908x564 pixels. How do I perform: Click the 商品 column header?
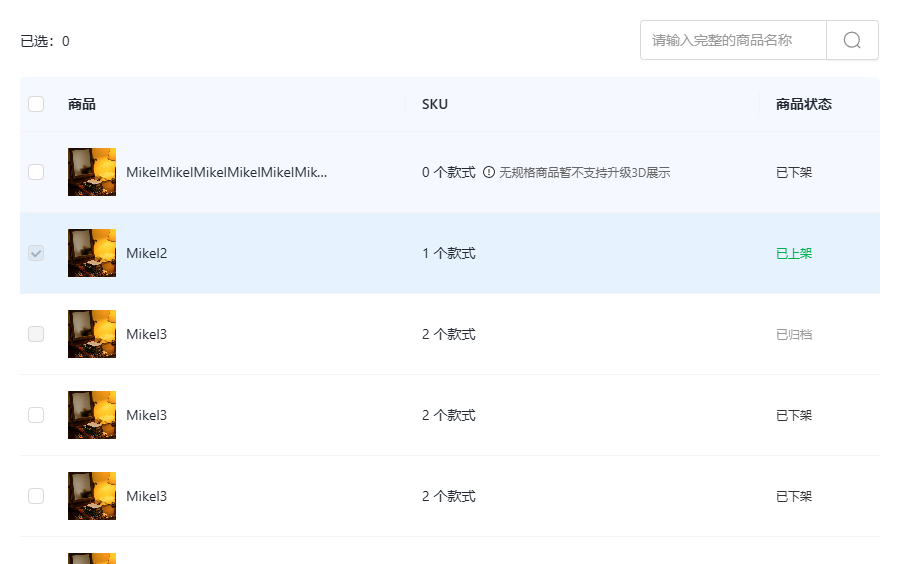82,104
